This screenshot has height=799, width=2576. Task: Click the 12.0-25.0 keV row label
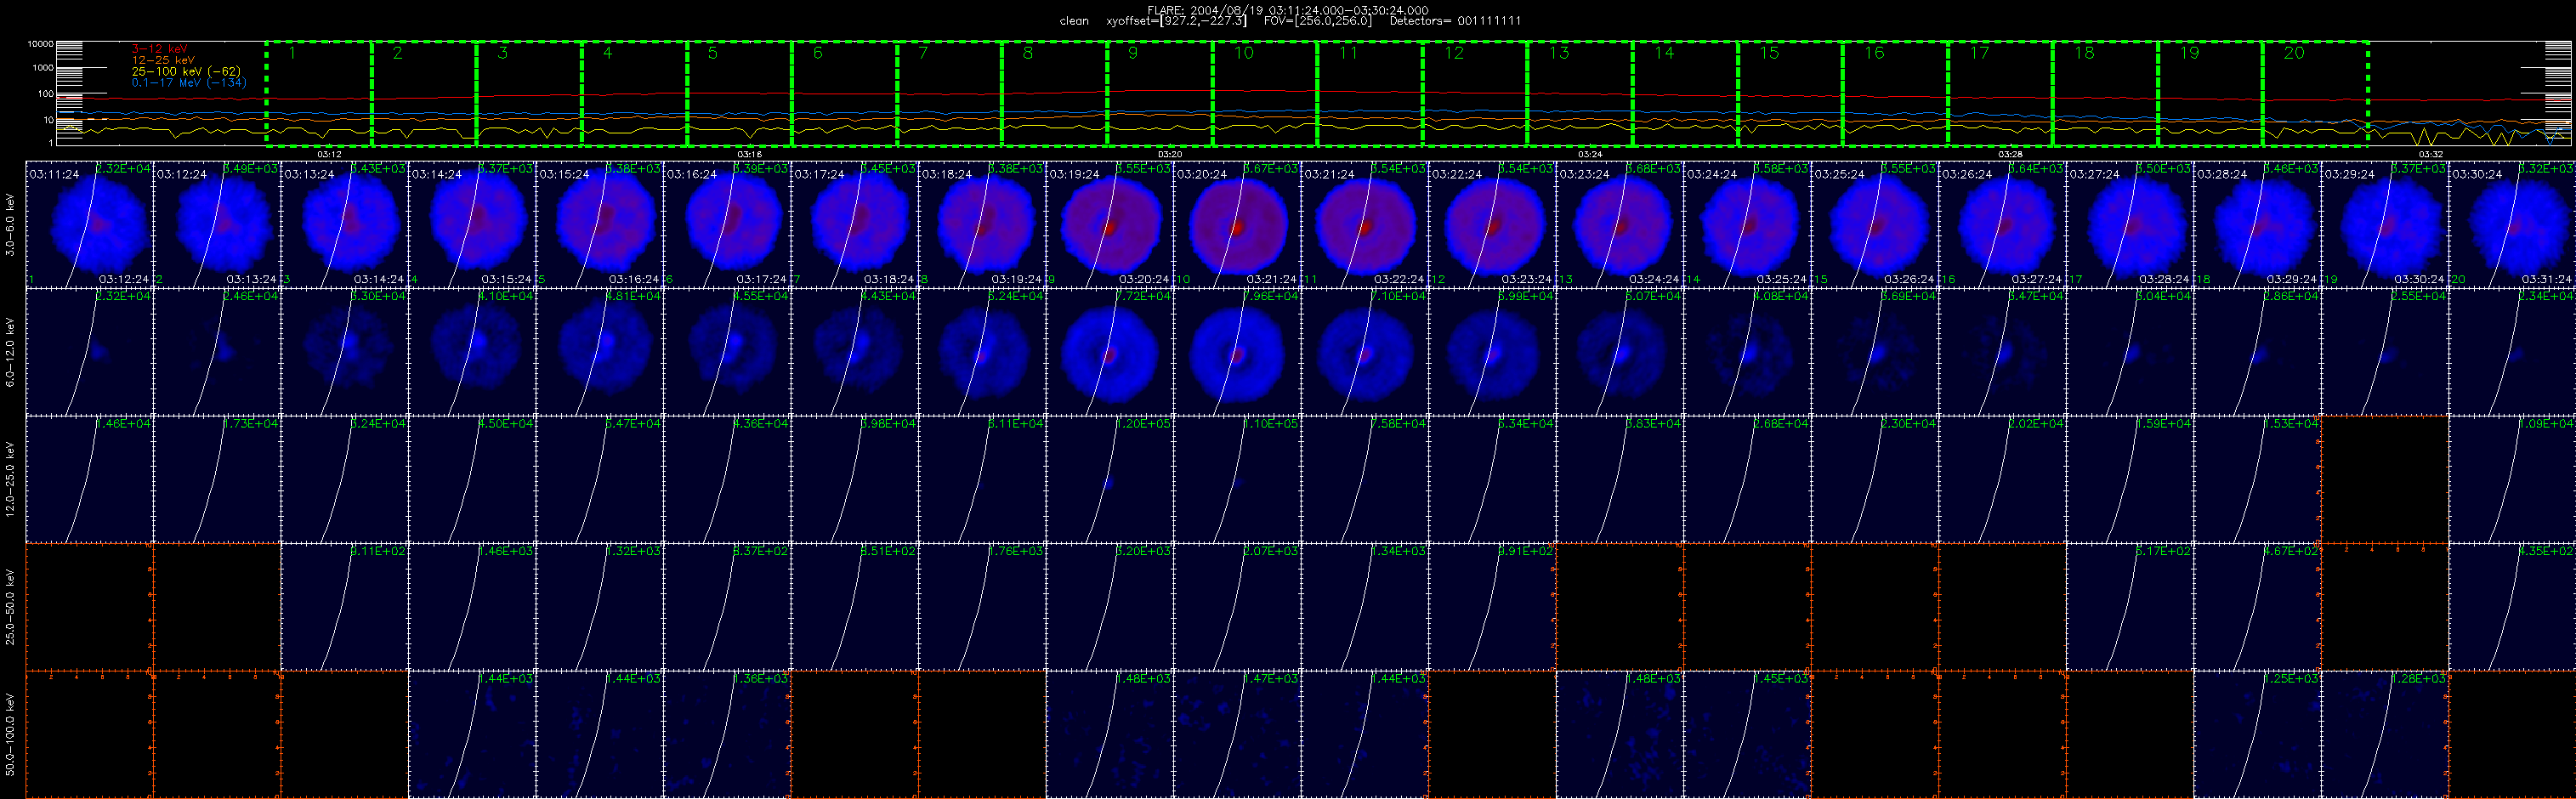click(10, 479)
